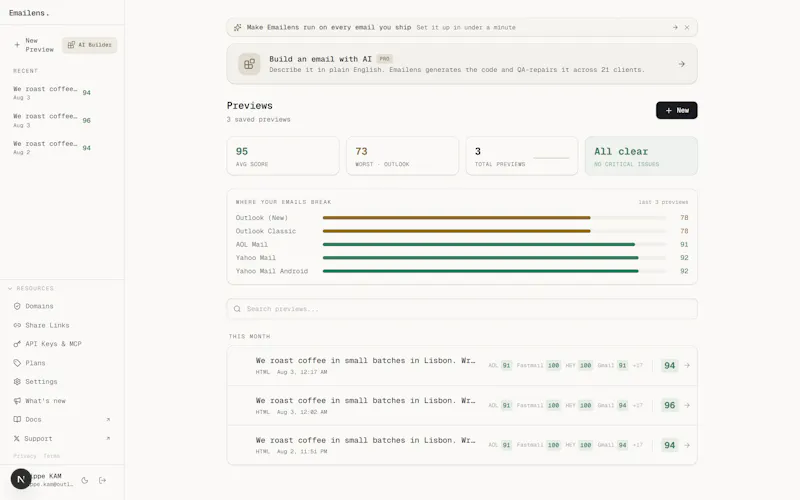The height and width of the screenshot is (500, 800).
Task: Open the preview from Aug 3, 12:02 AM
Action: (462, 406)
